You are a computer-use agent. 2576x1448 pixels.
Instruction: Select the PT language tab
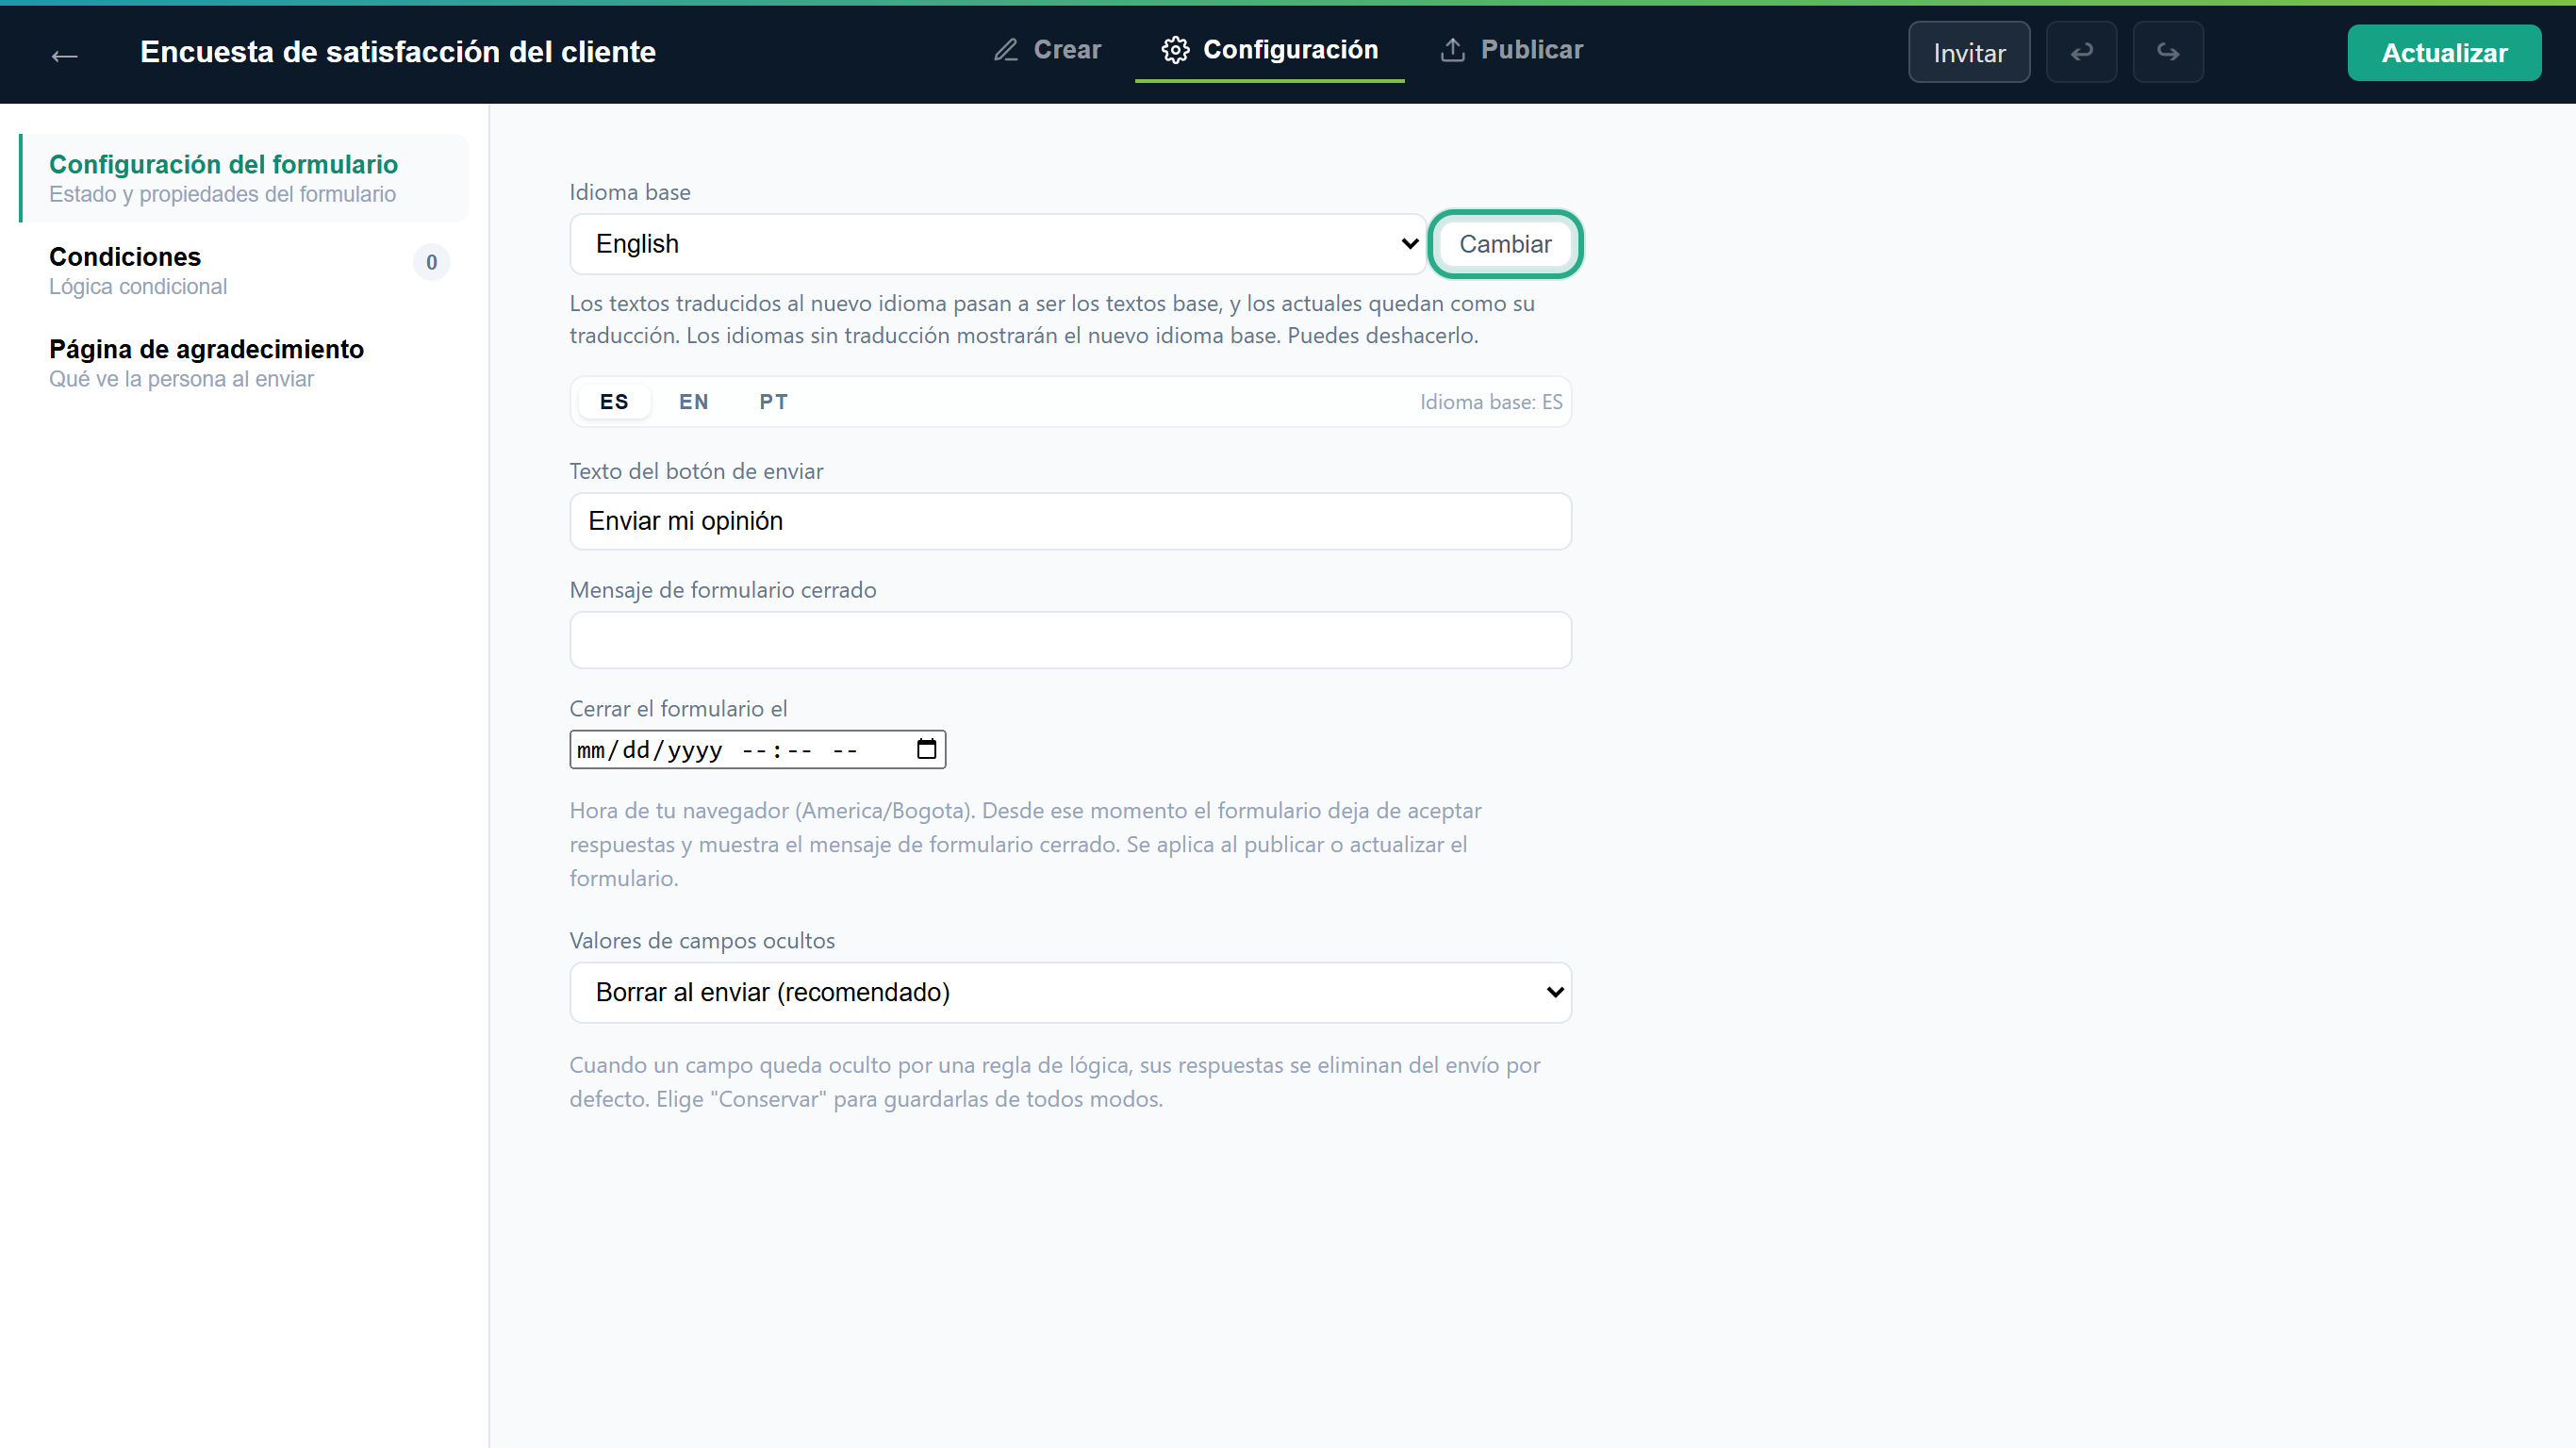773,402
